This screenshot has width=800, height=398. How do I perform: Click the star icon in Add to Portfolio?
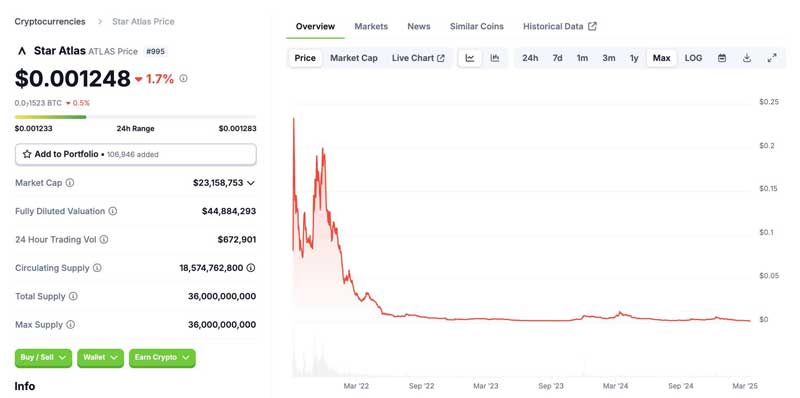coord(27,154)
